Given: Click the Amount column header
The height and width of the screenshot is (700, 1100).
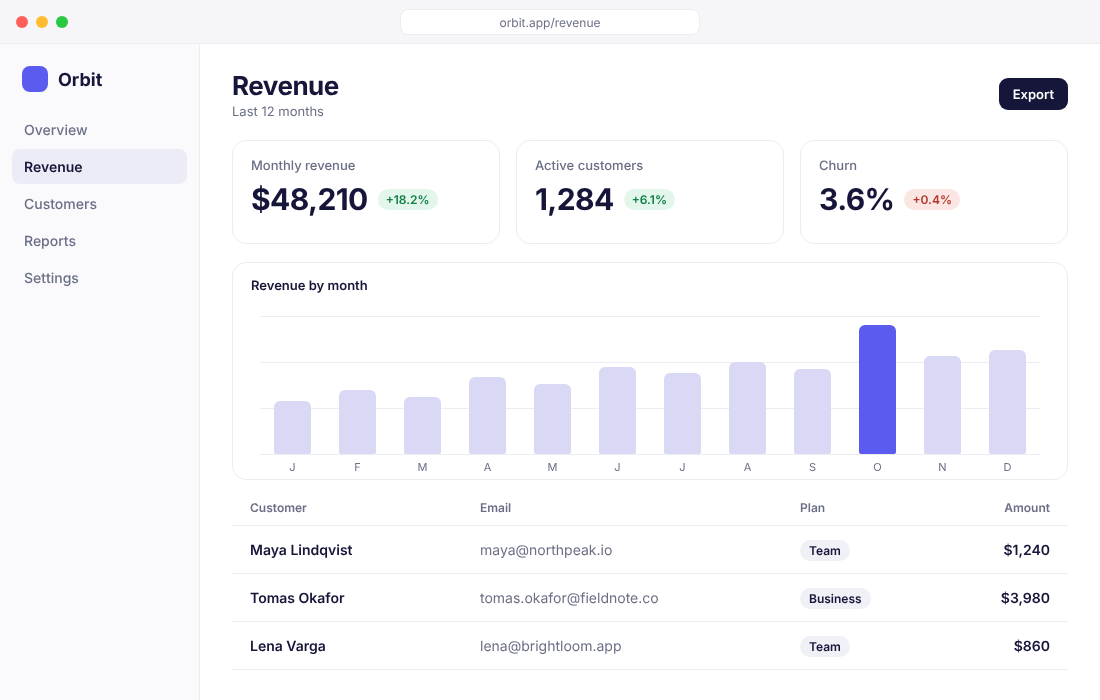Looking at the screenshot, I should (x=1026, y=508).
